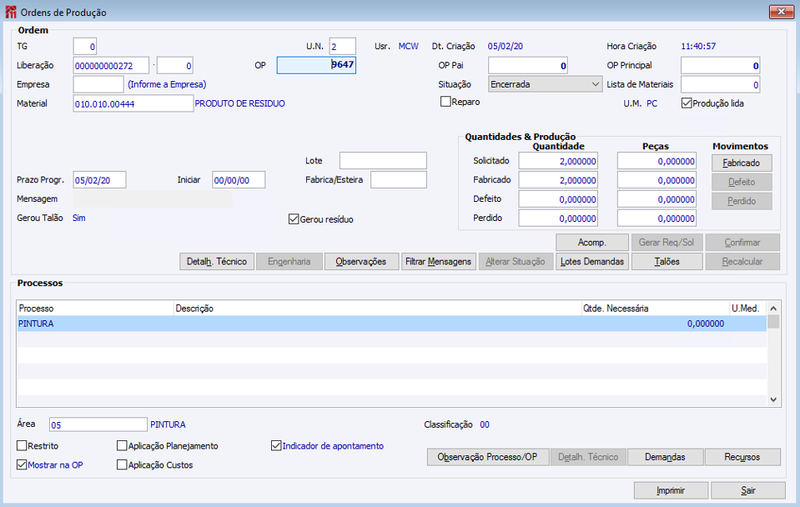Click the Descrição column header
800x507 pixels.
pos(378,308)
